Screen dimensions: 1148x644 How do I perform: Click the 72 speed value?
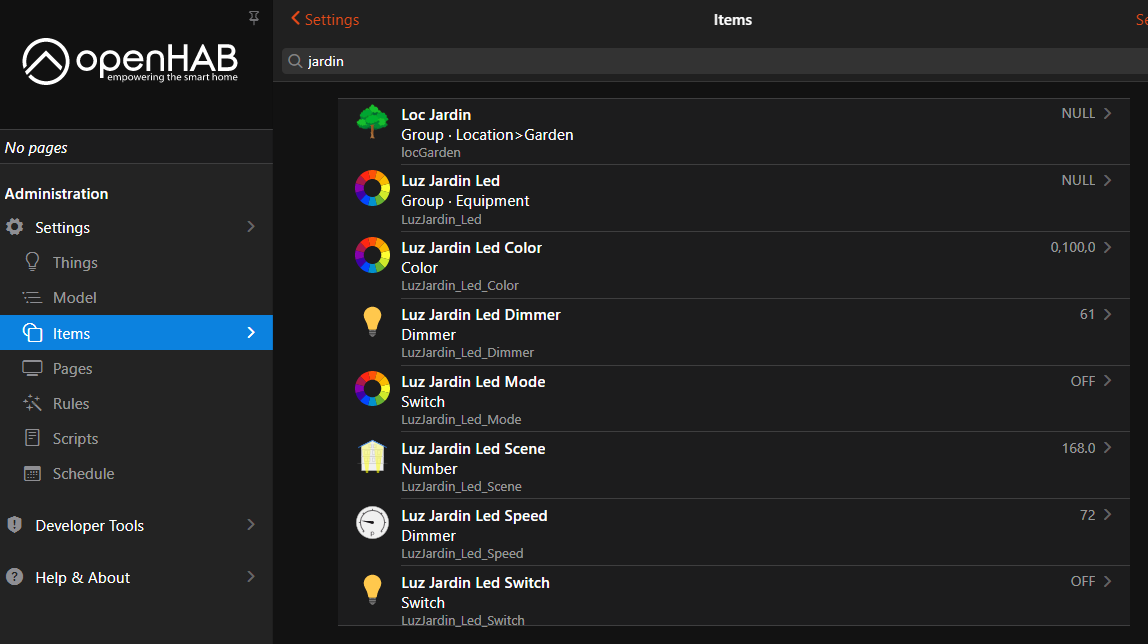(x=1087, y=515)
